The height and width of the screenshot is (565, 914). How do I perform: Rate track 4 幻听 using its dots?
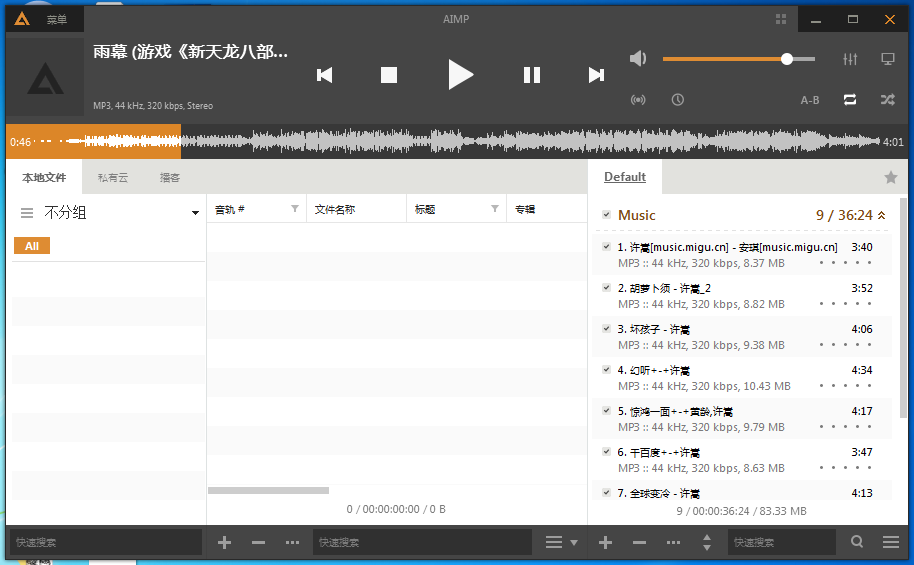point(845,386)
